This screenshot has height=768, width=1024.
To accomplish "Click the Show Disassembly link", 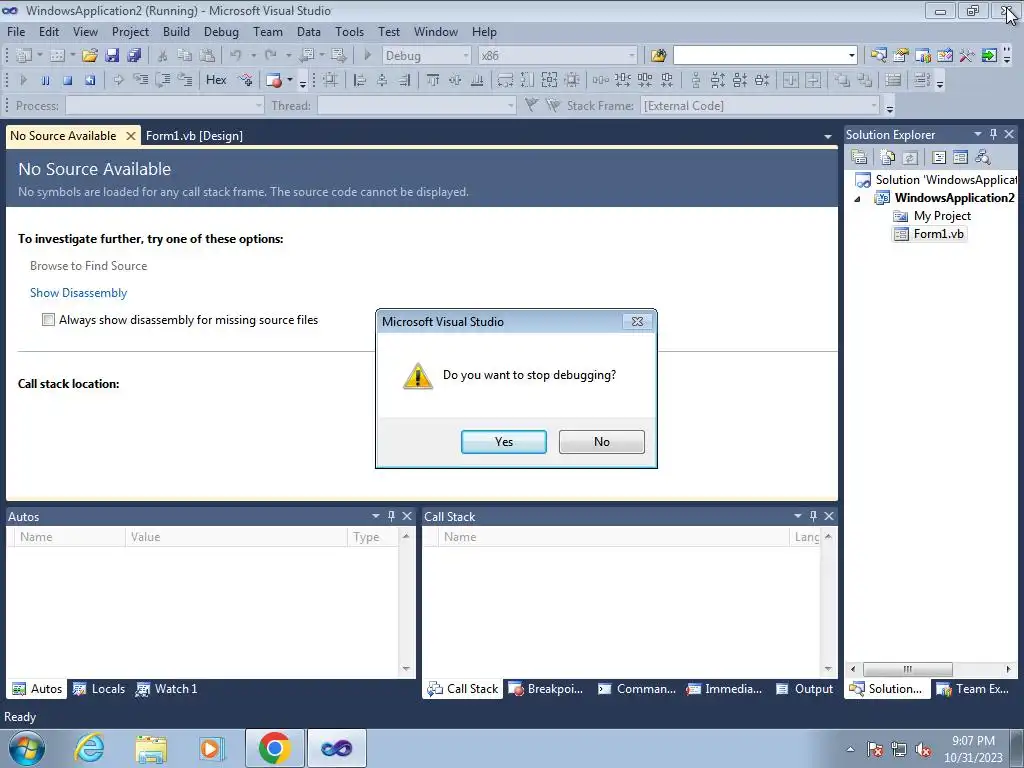I will (x=78, y=293).
